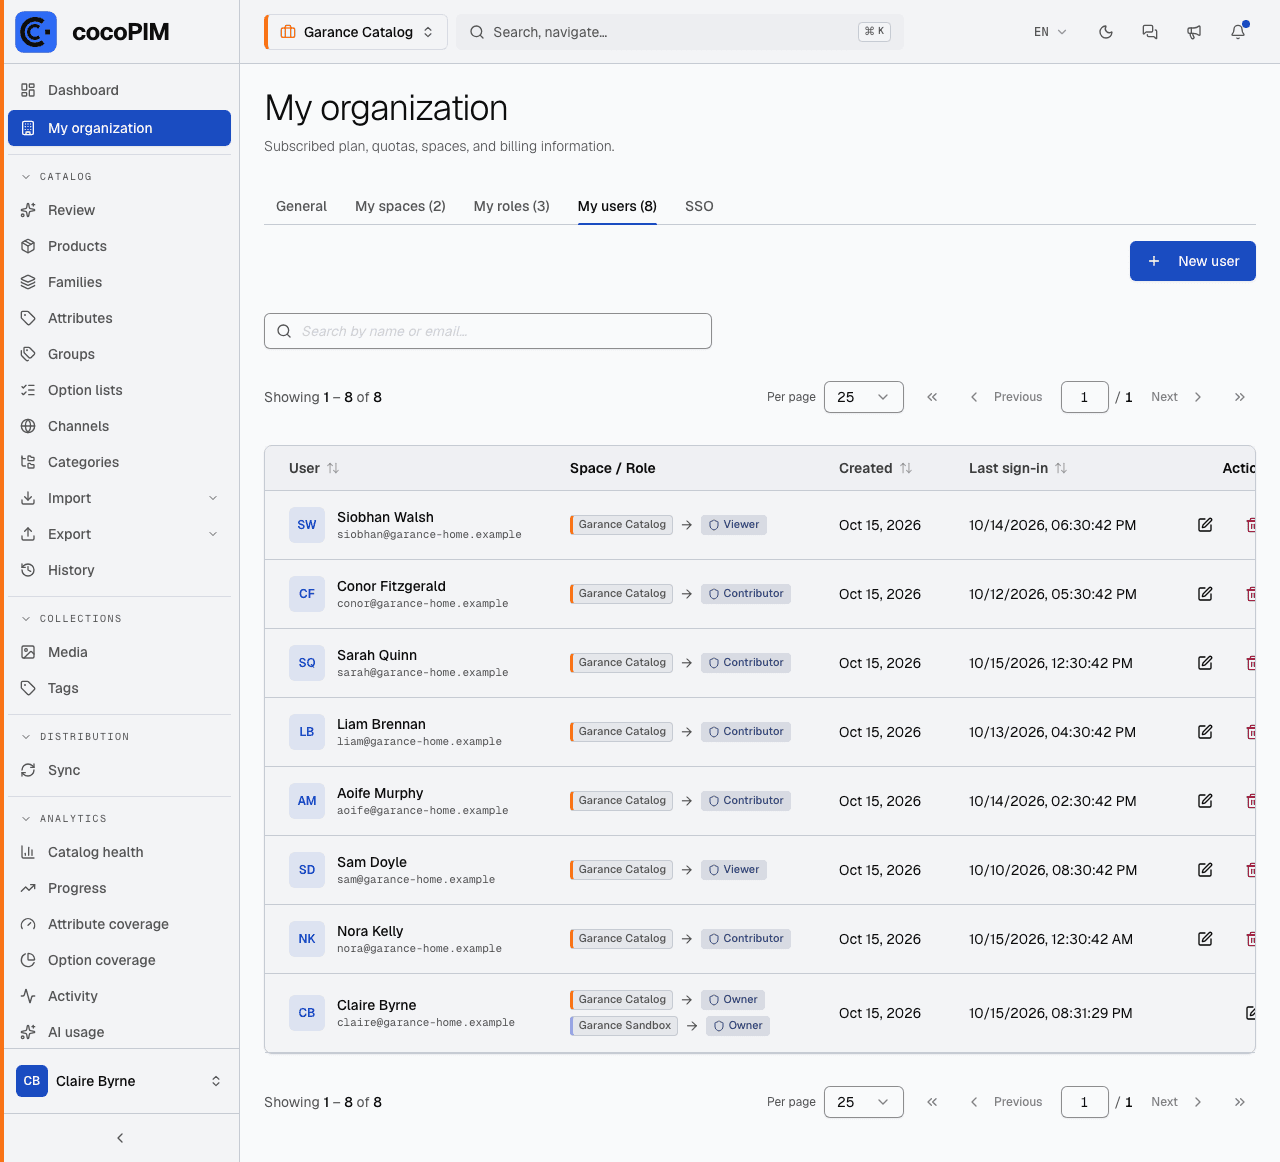The height and width of the screenshot is (1162, 1280).
Task: Expand the Export submenu
Action: pyautogui.click(x=120, y=534)
